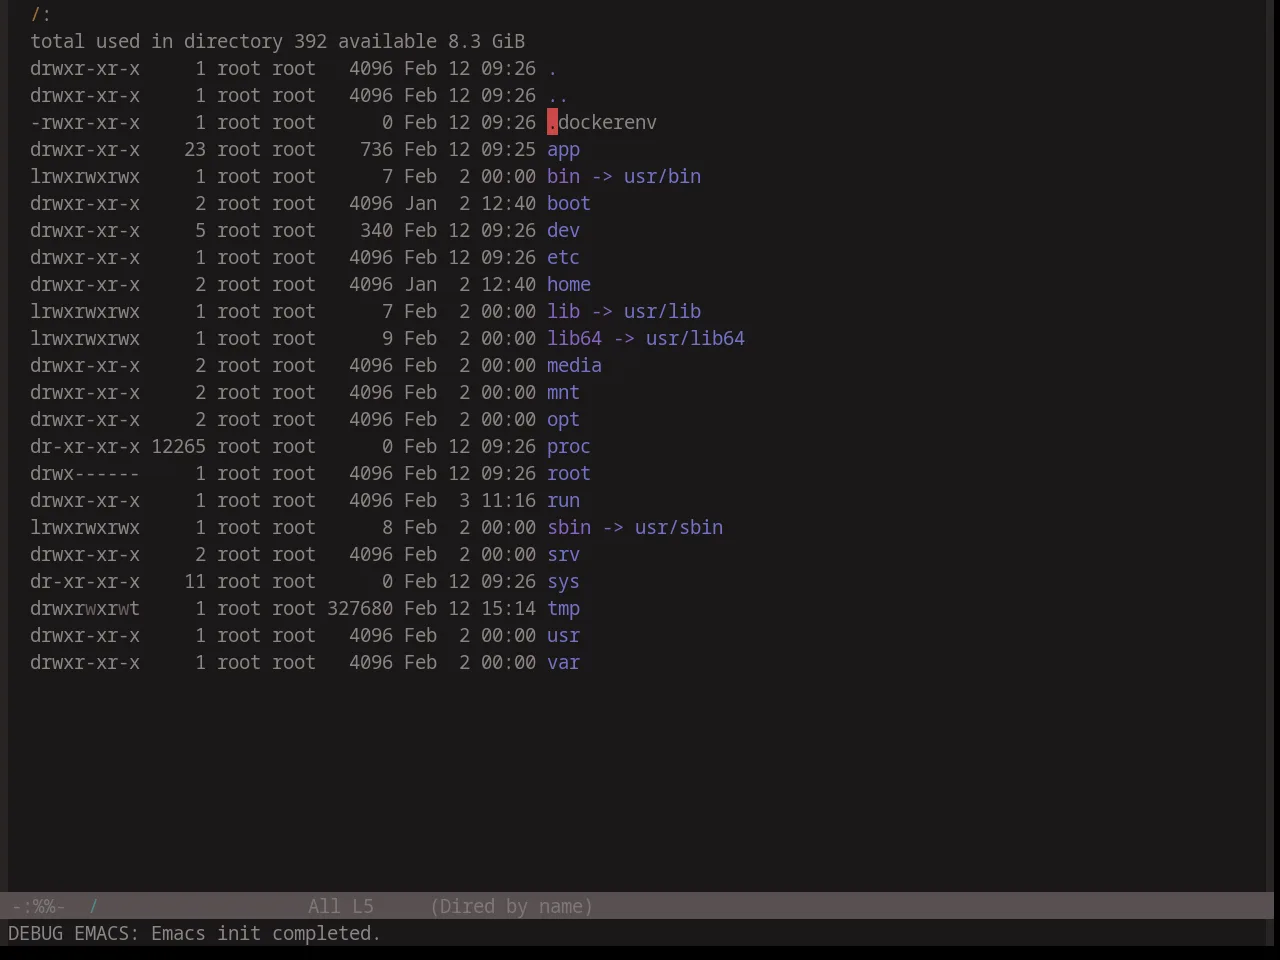Open the root directory entry
This screenshot has height=960, width=1280.
point(569,473)
